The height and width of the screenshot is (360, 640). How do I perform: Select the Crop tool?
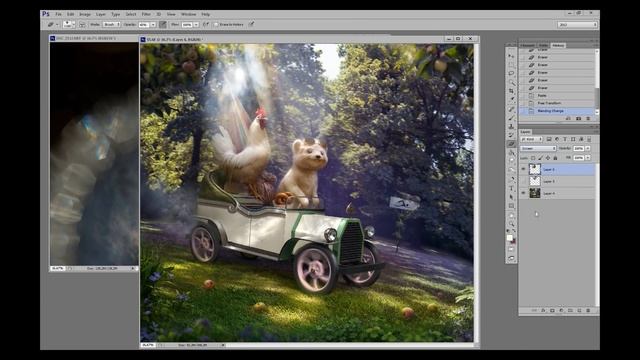pos(511,91)
